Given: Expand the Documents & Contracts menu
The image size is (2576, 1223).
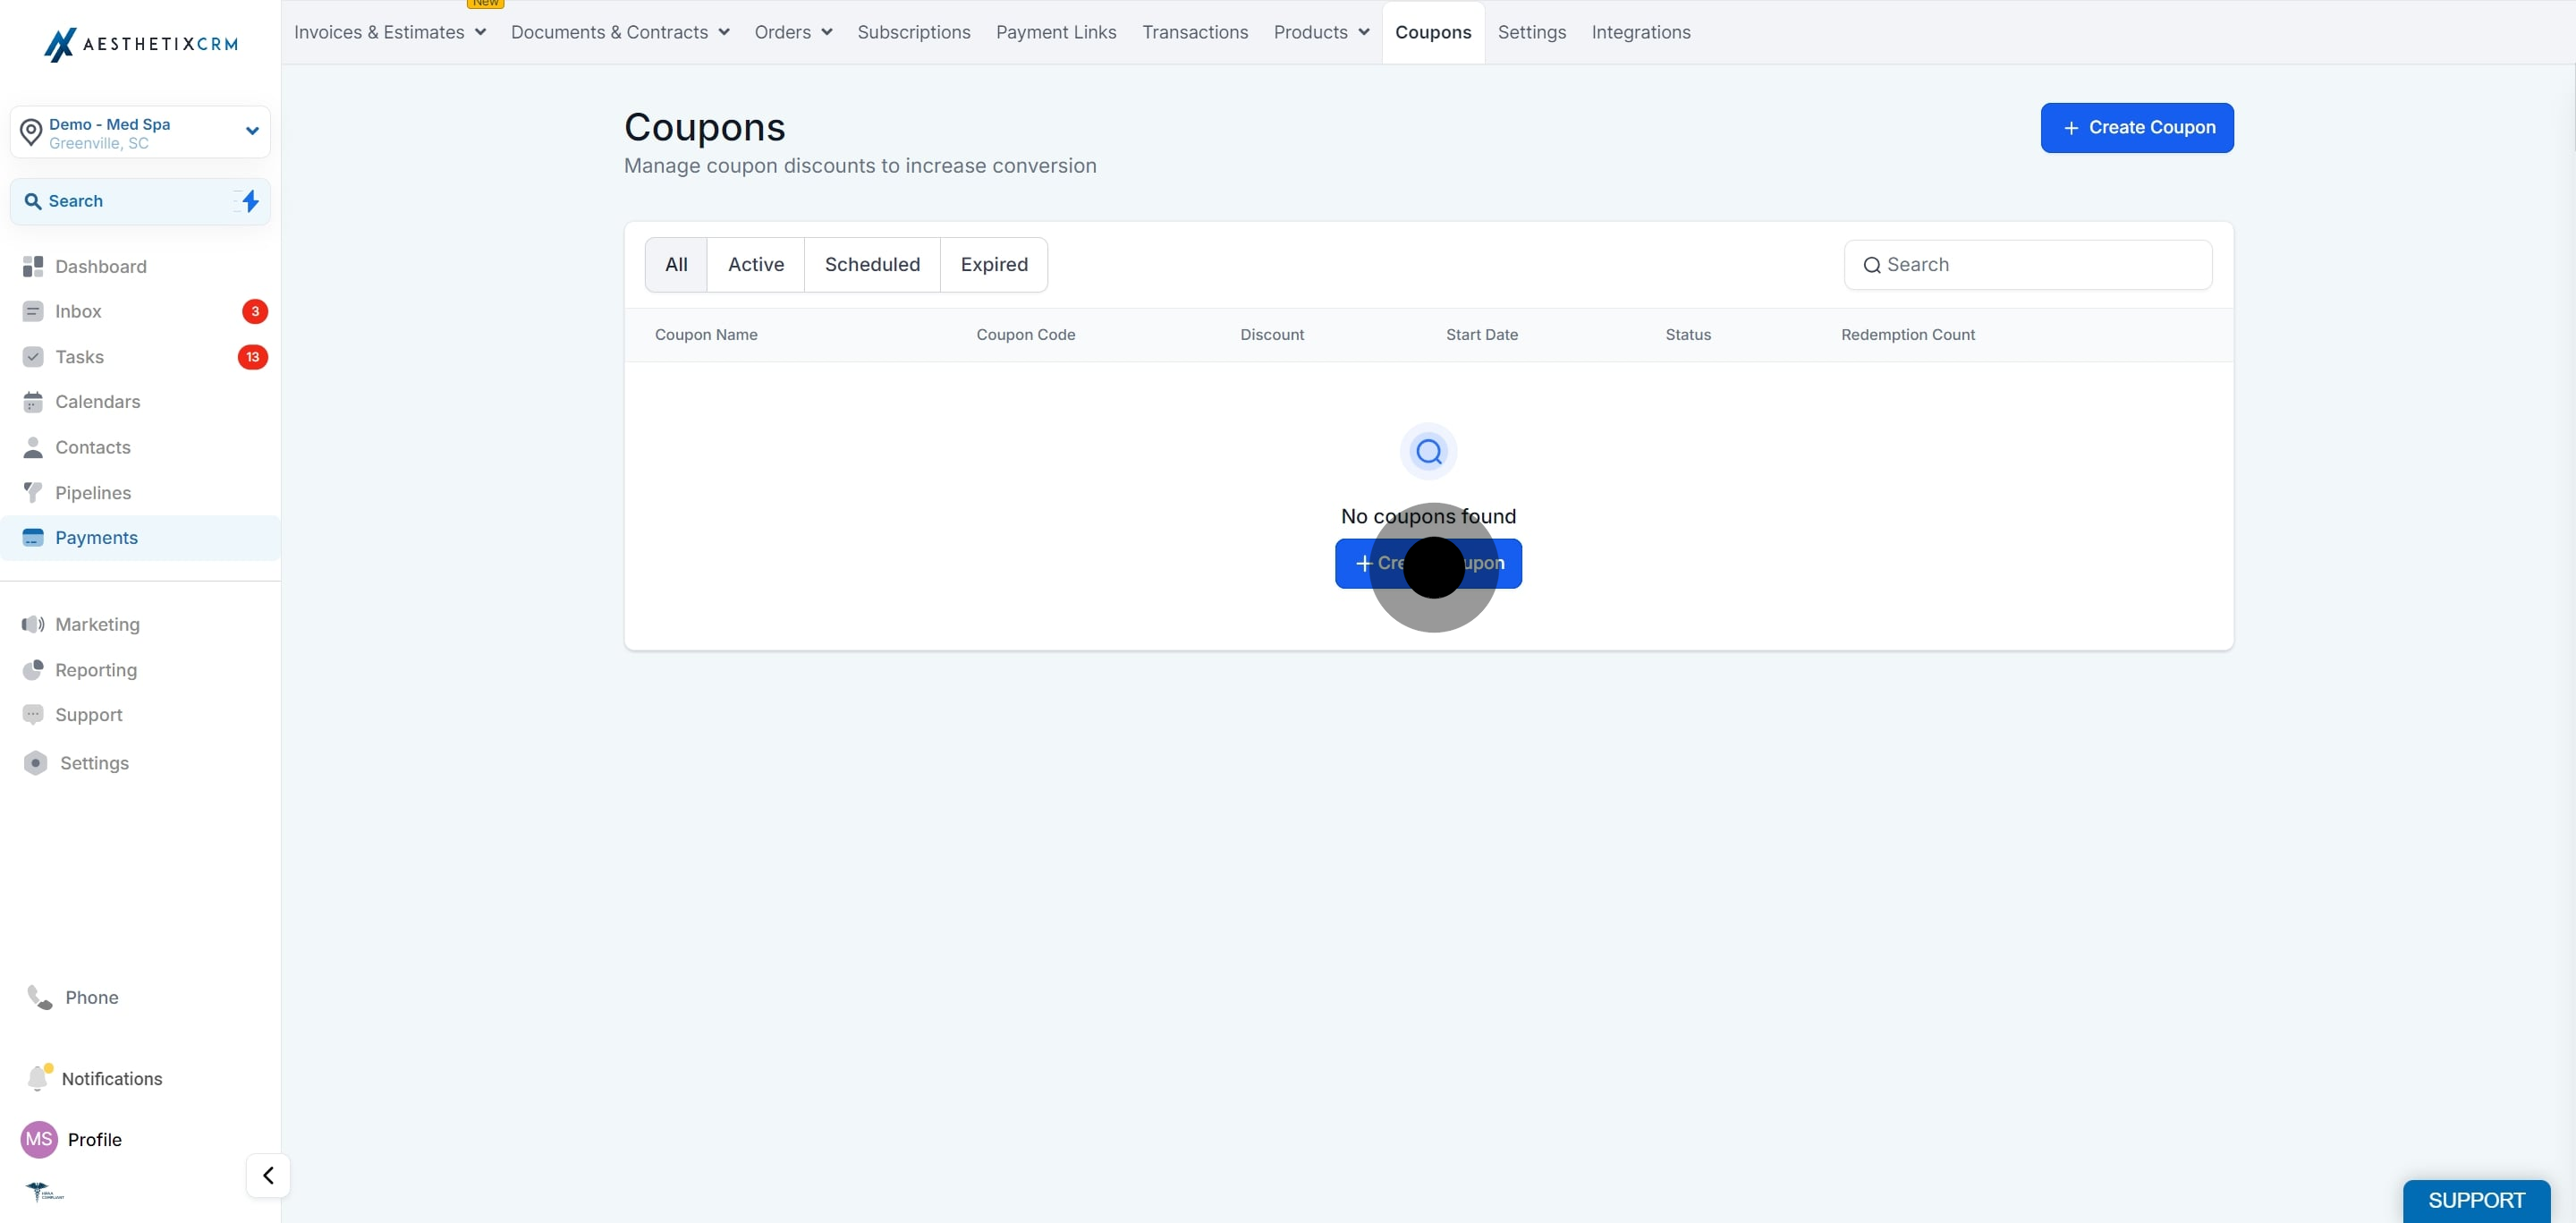Looking at the screenshot, I should pyautogui.click(x=620, y=32).
